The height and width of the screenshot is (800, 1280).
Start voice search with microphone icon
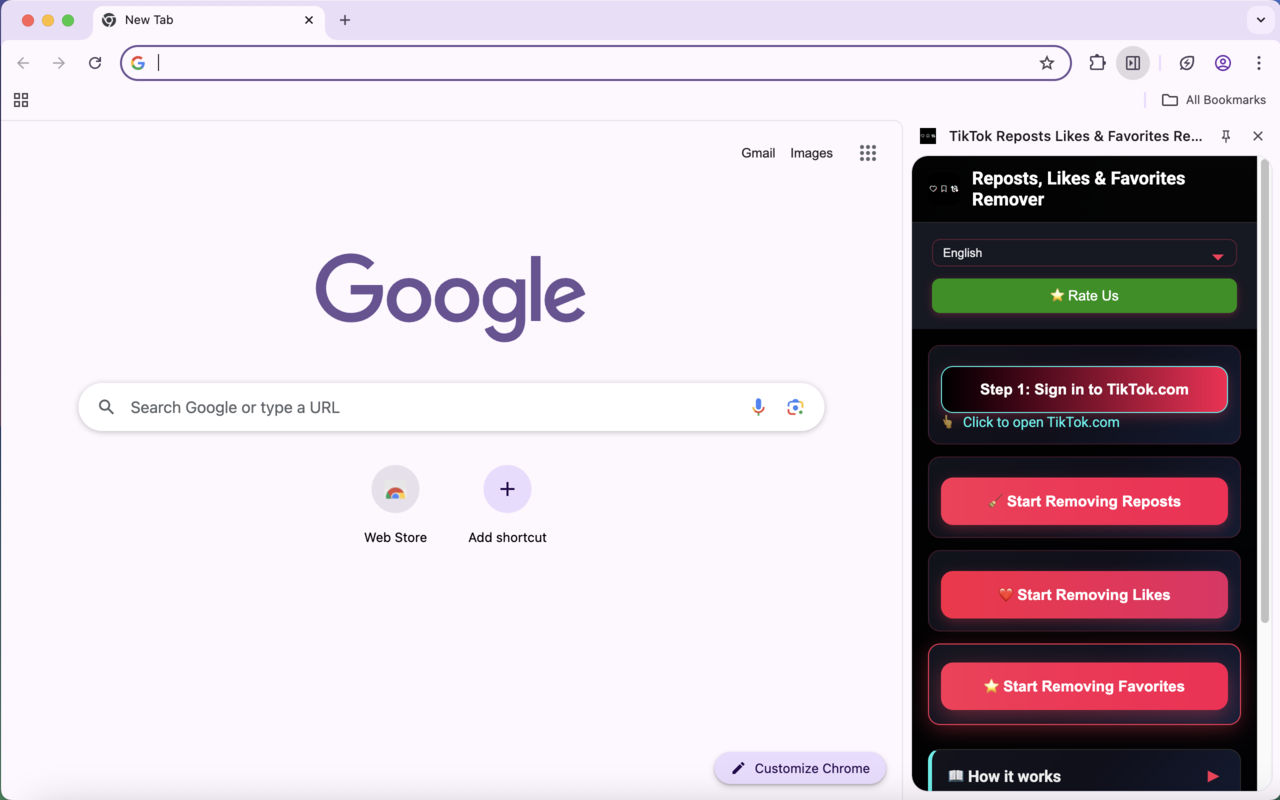(758, 407)
